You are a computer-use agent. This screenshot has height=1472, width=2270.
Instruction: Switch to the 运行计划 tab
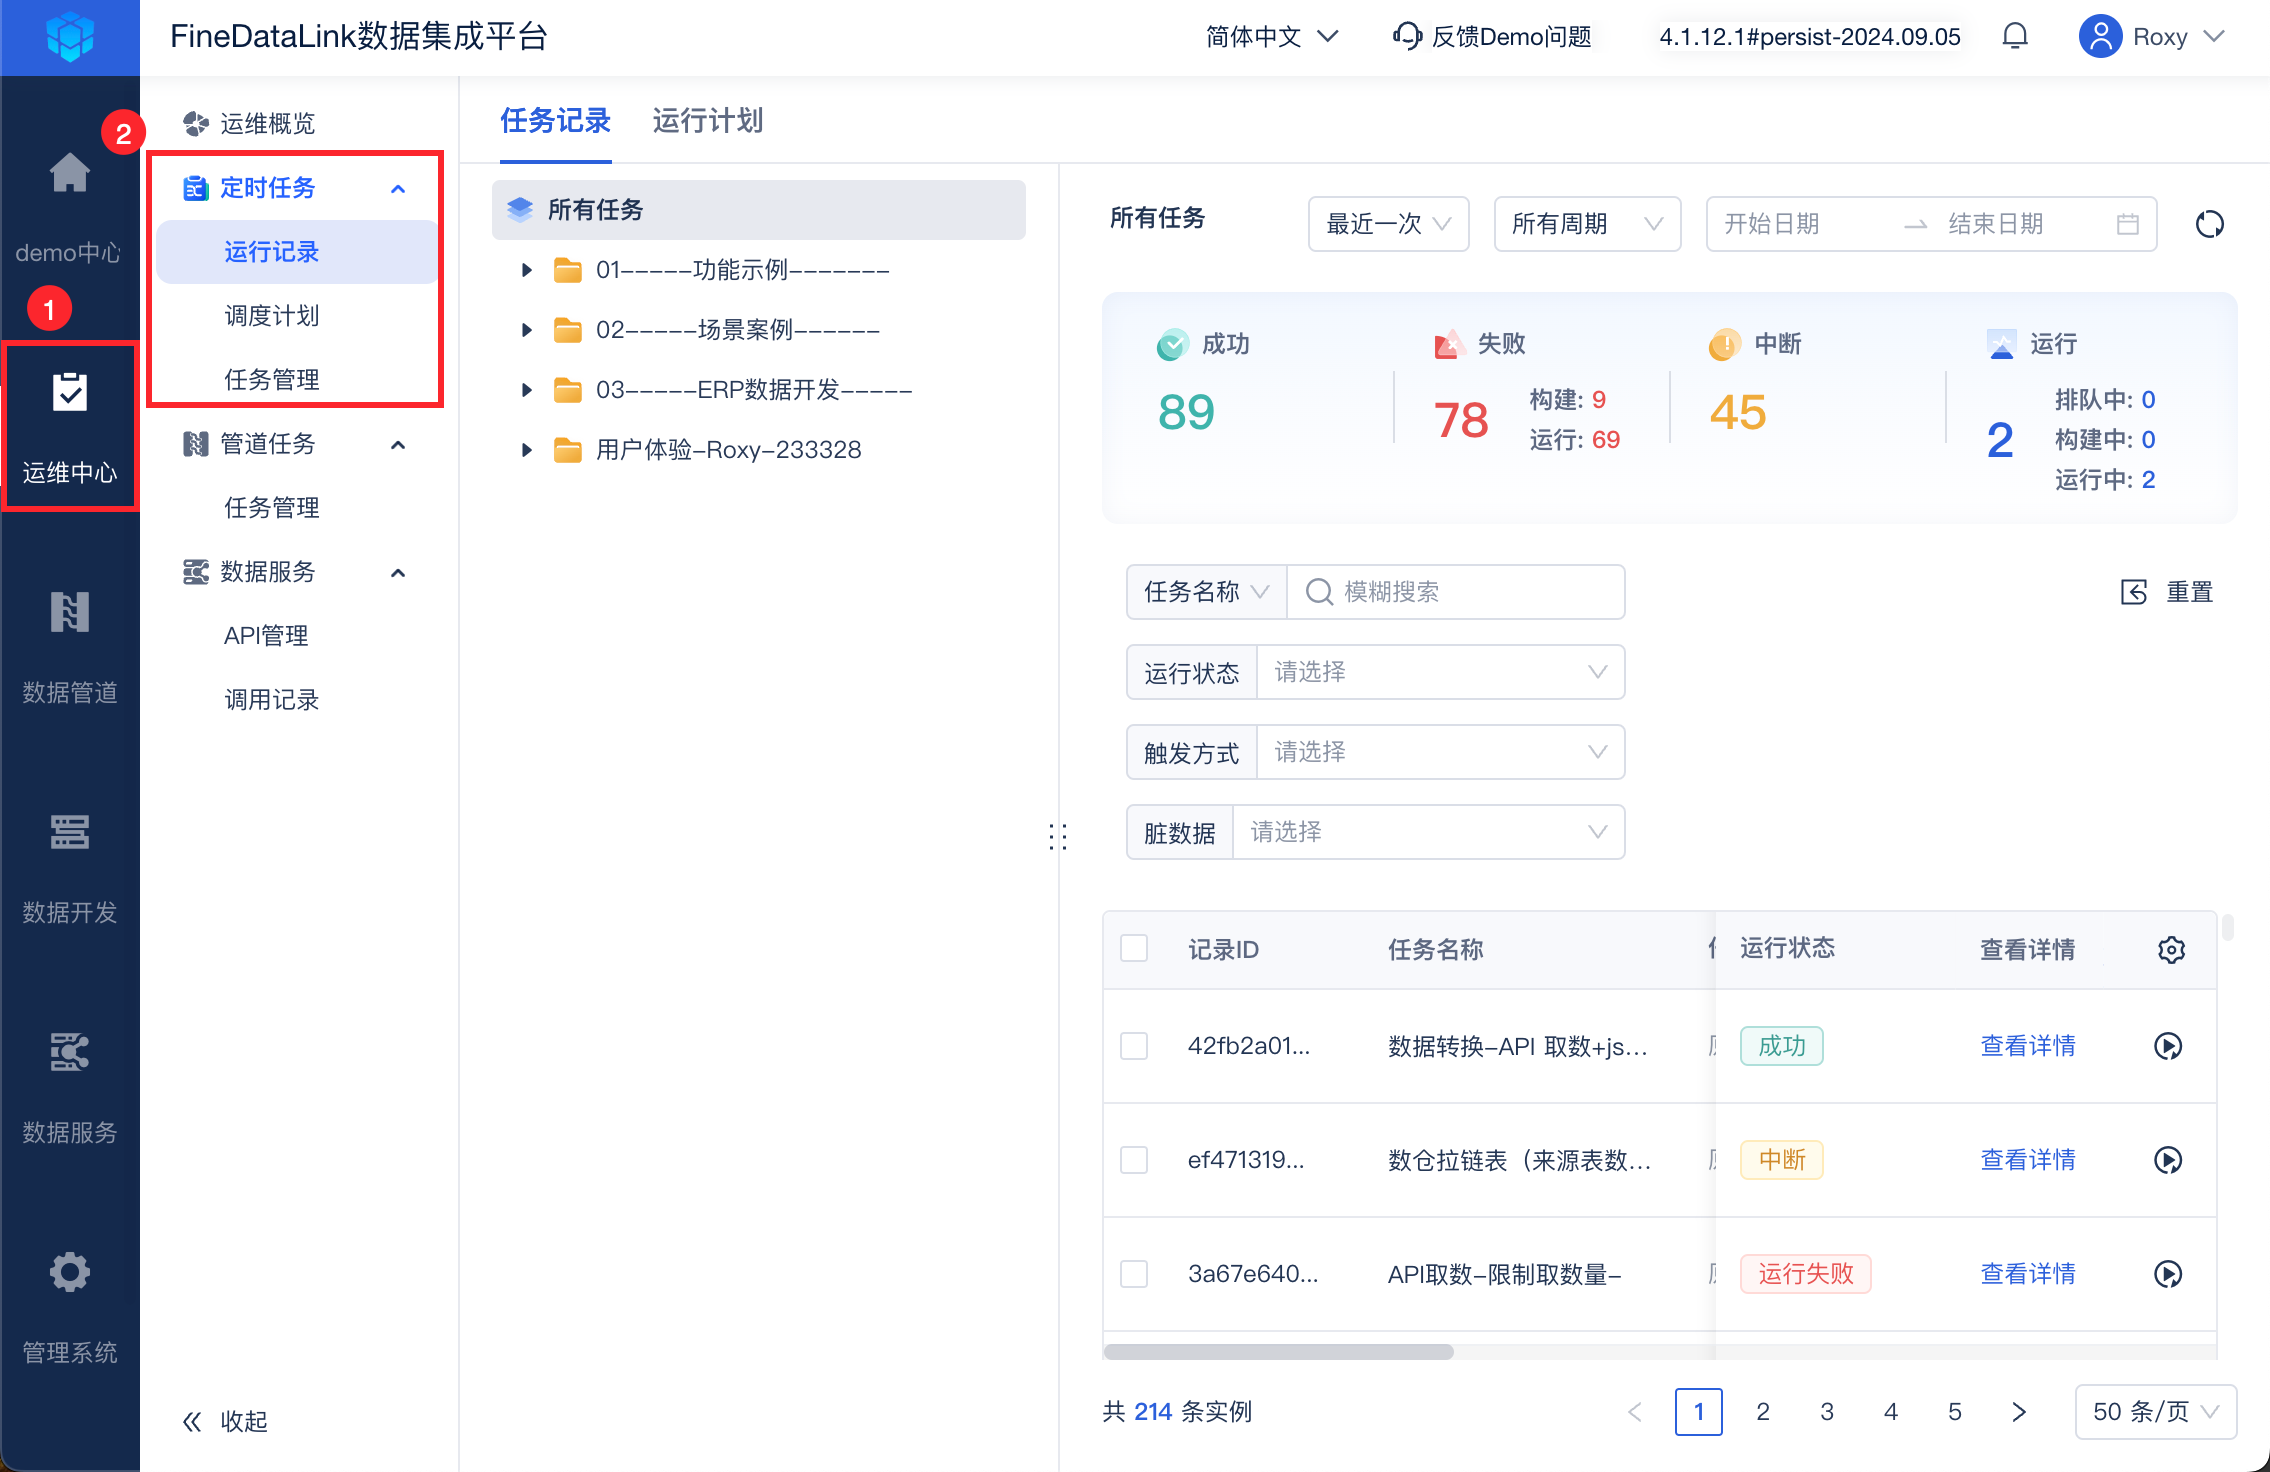click(707, 121)
